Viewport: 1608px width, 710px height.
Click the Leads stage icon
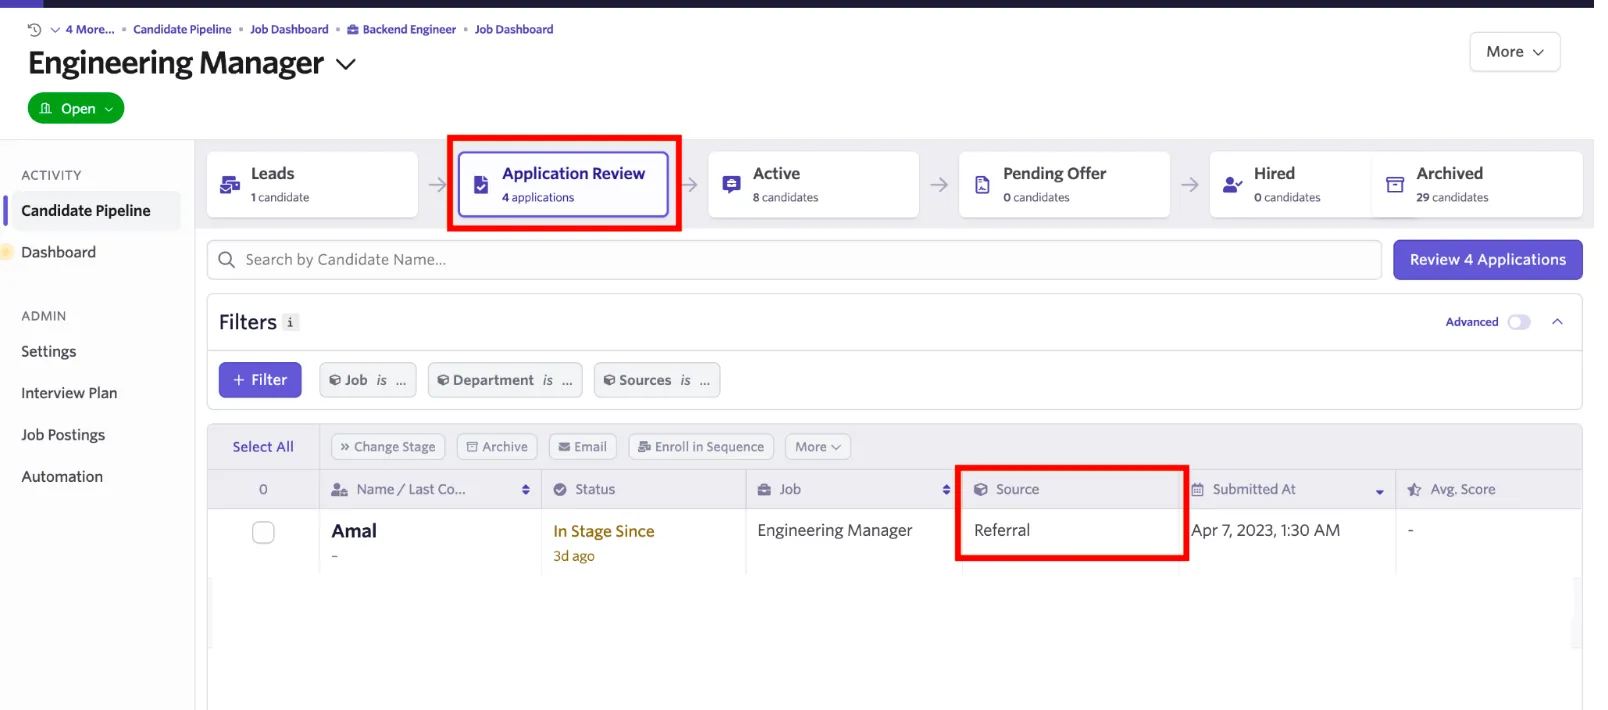(230, 184)
